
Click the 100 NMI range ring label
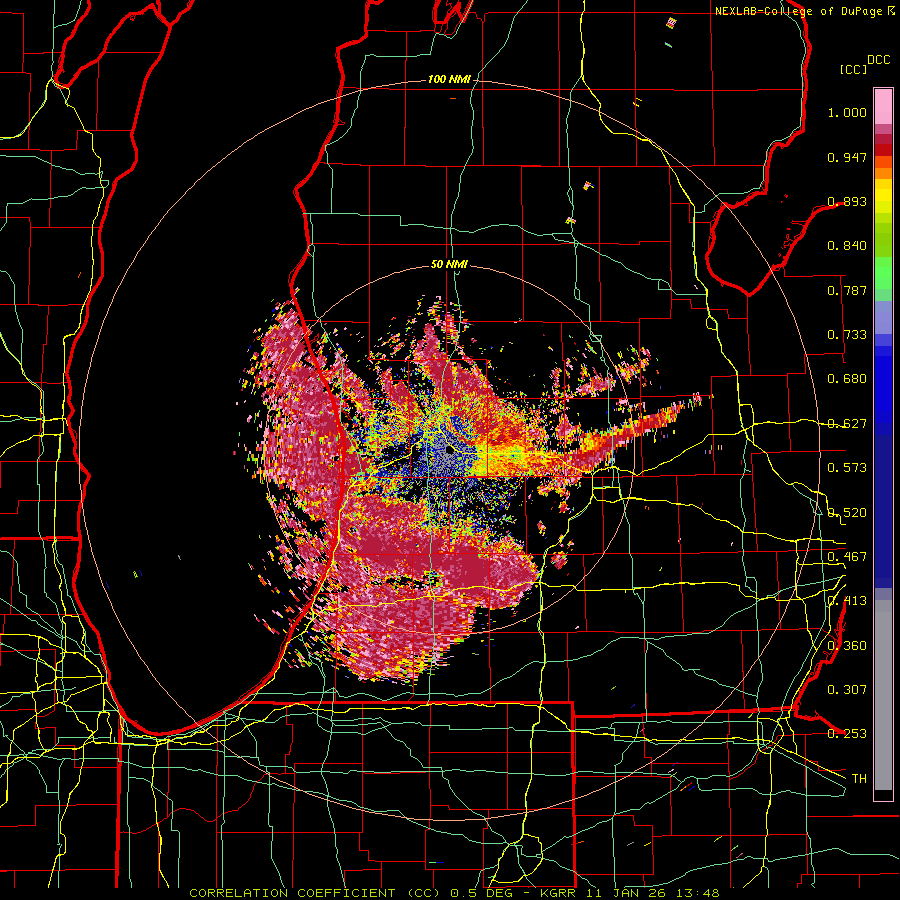[x=449, y=79]
